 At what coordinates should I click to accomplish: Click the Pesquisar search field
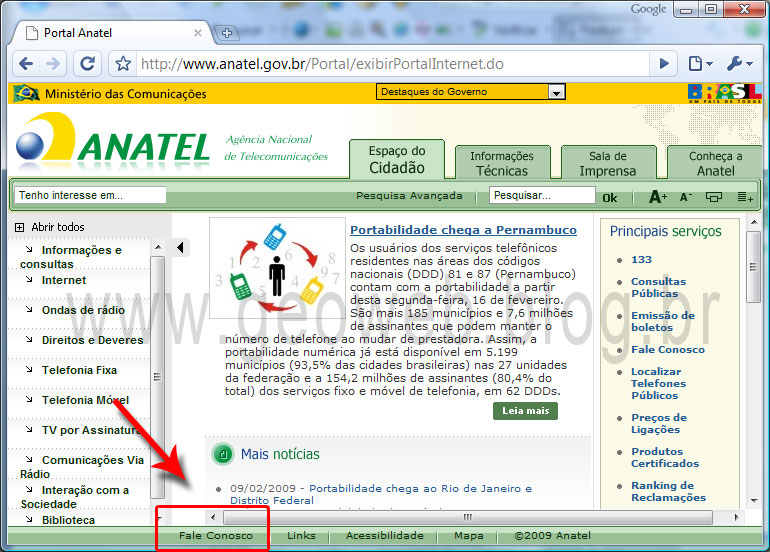coord(542,195)
